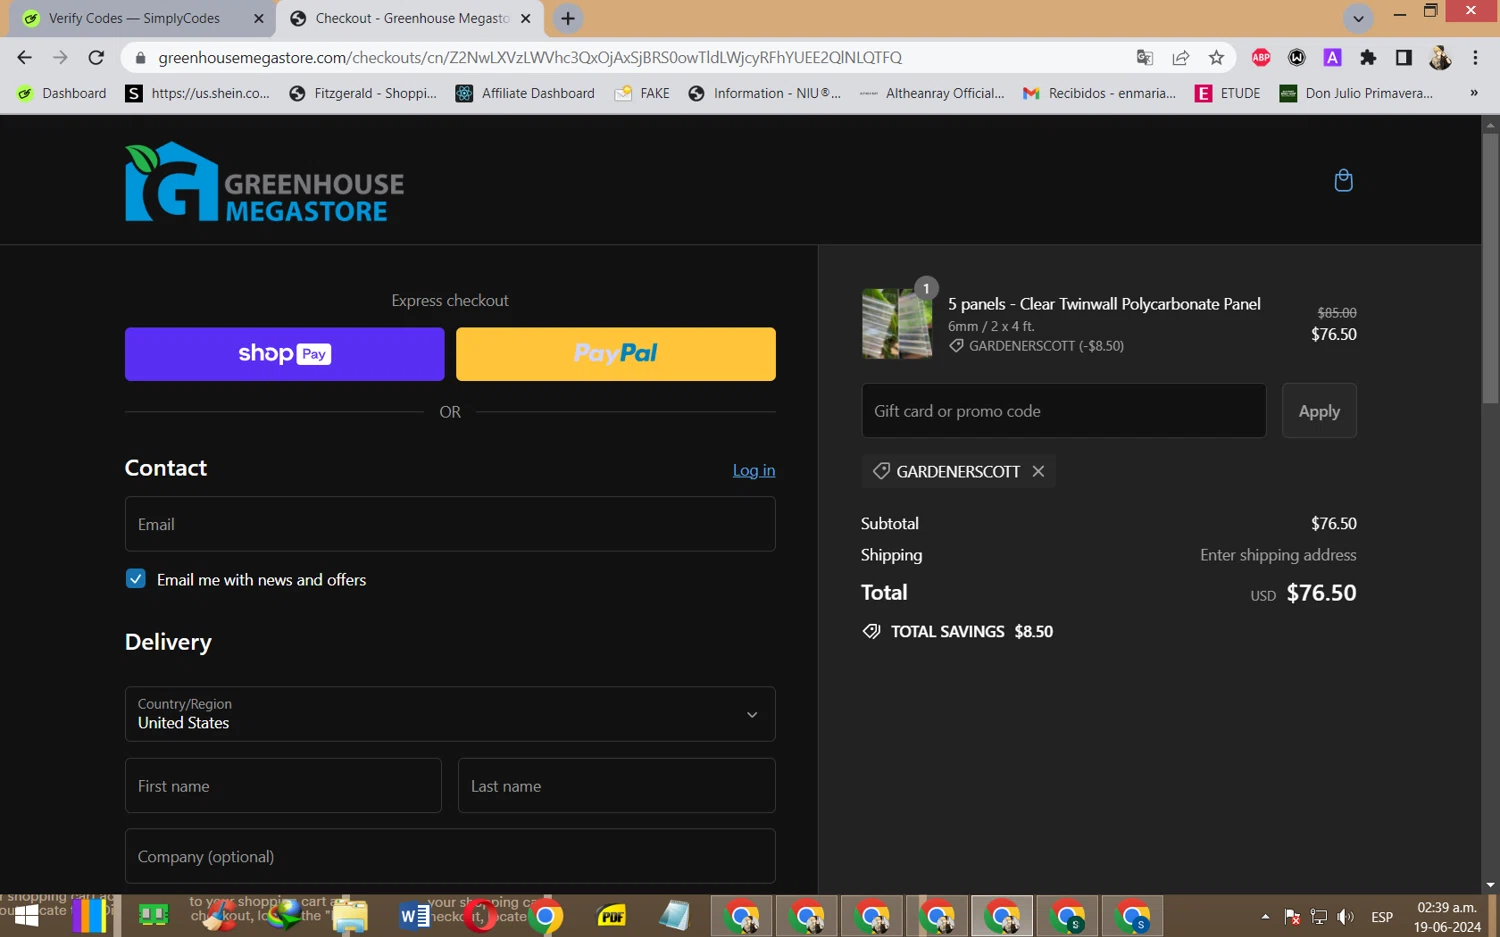
Task: Open the ETUDE bookmark
Action: coord(1228,93)
